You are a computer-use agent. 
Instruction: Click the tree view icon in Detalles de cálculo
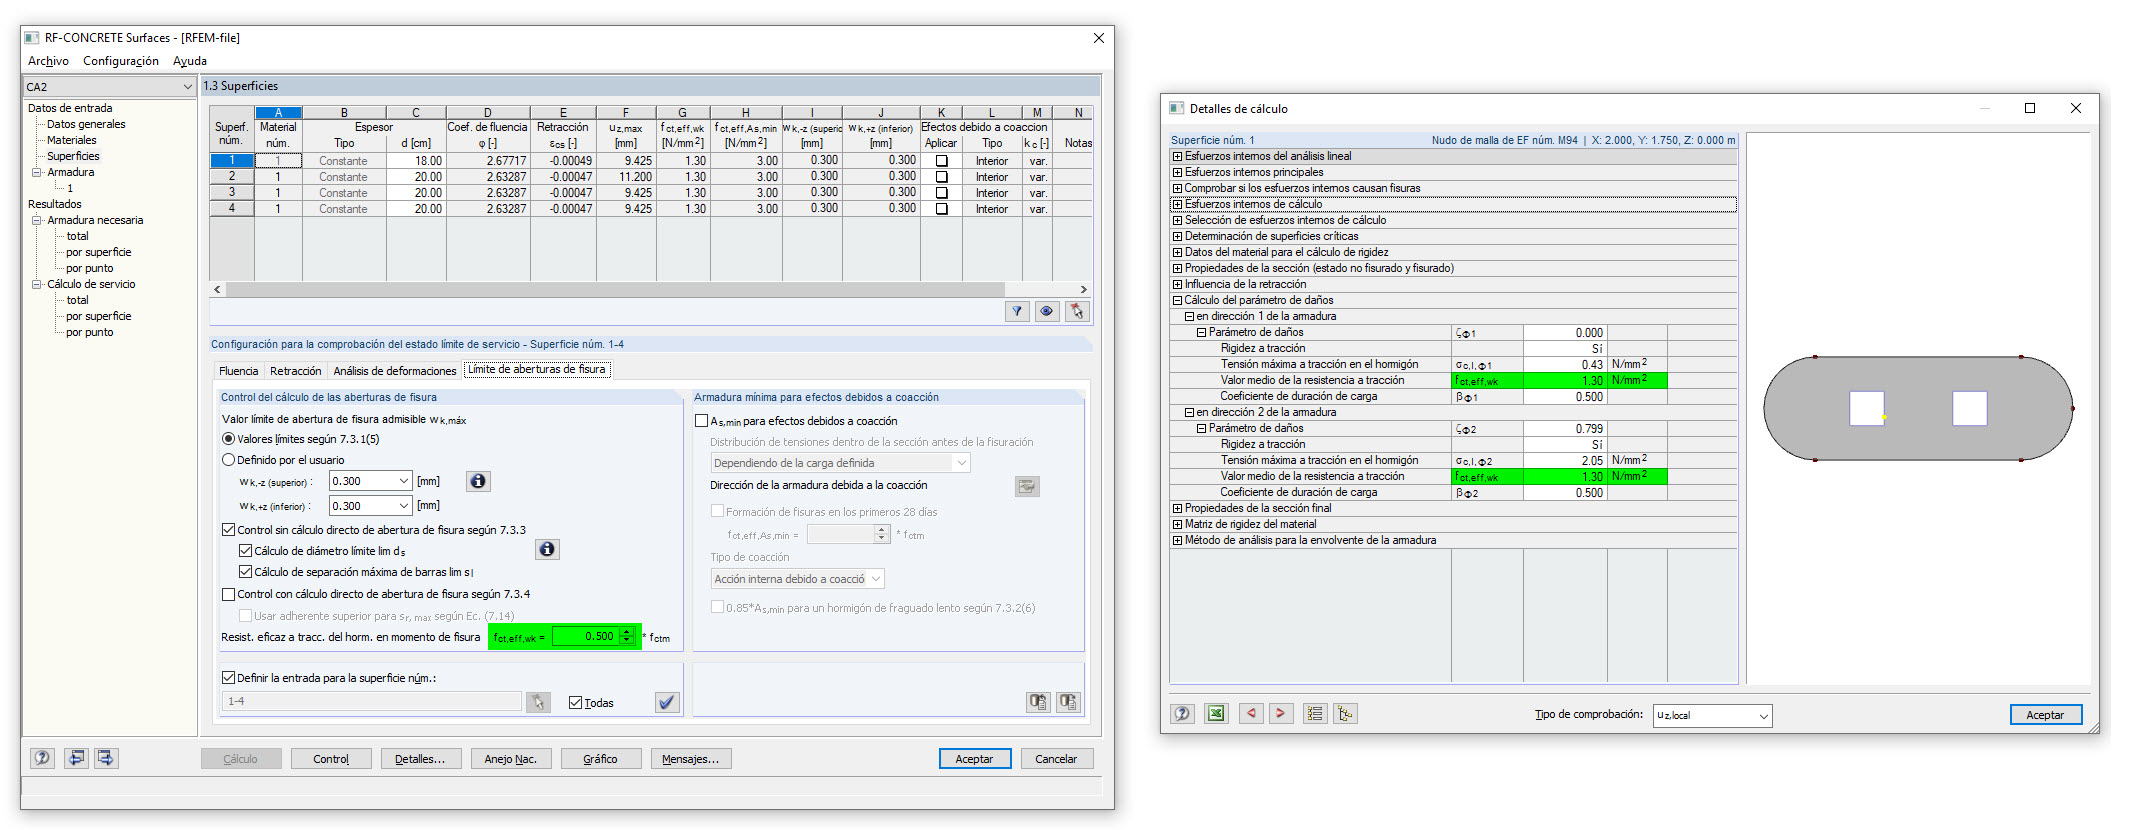pyautogui.click(x=1345, y=713)
